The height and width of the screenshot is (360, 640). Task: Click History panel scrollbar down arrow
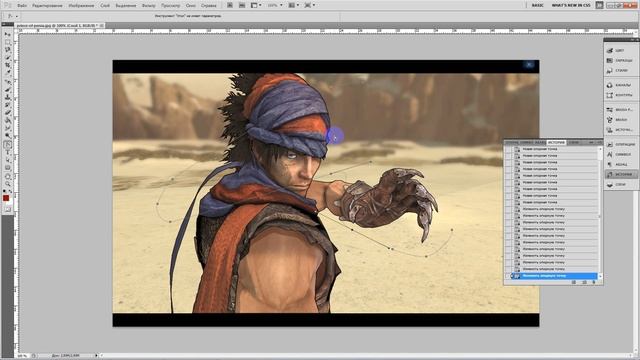click(x=600, y=276)
